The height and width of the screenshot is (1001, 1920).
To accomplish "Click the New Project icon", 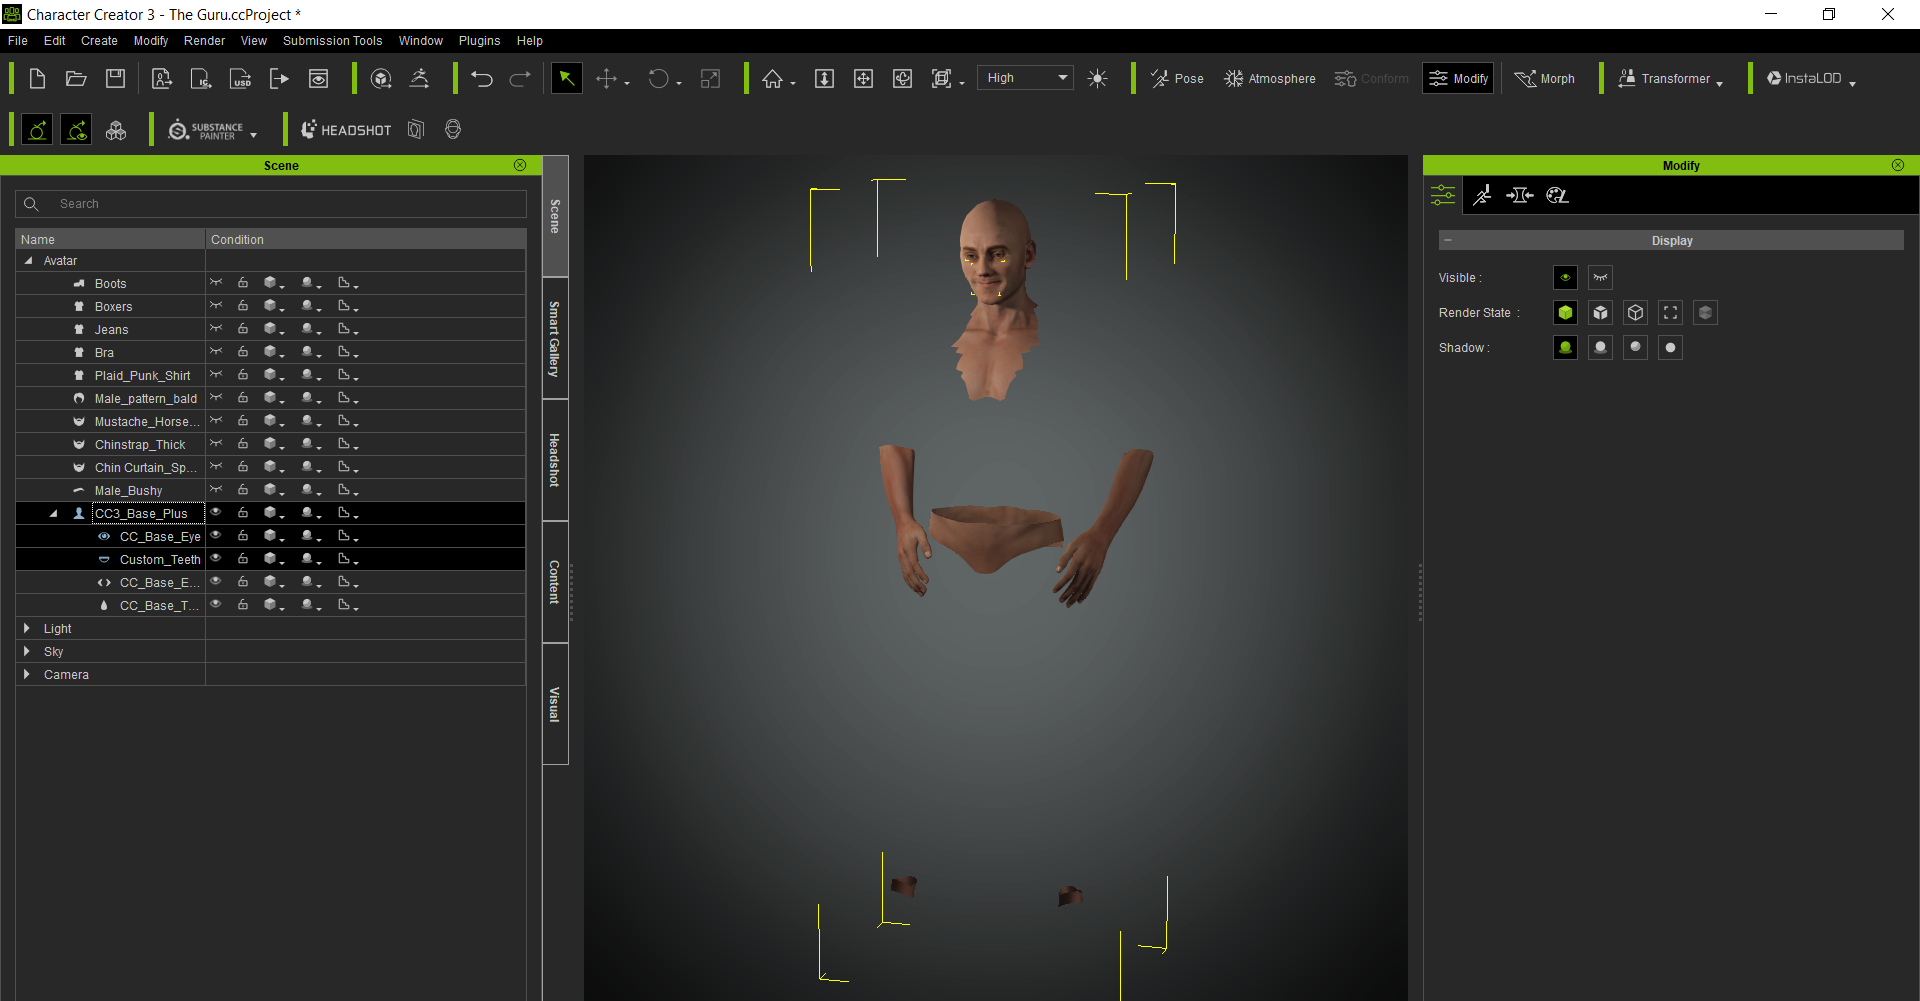I will [x=37, y=79].
